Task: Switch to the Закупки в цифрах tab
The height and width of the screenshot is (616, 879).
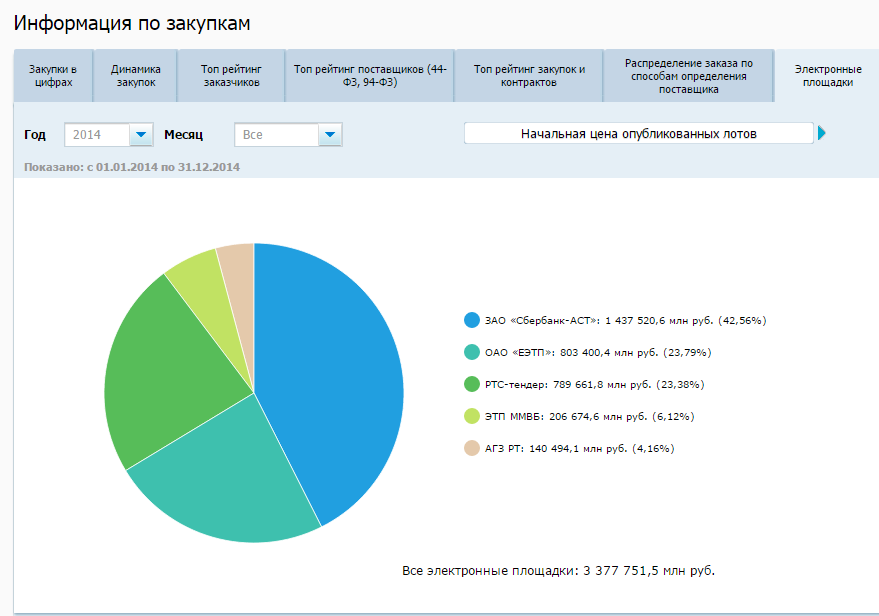Action: point(53,76)
